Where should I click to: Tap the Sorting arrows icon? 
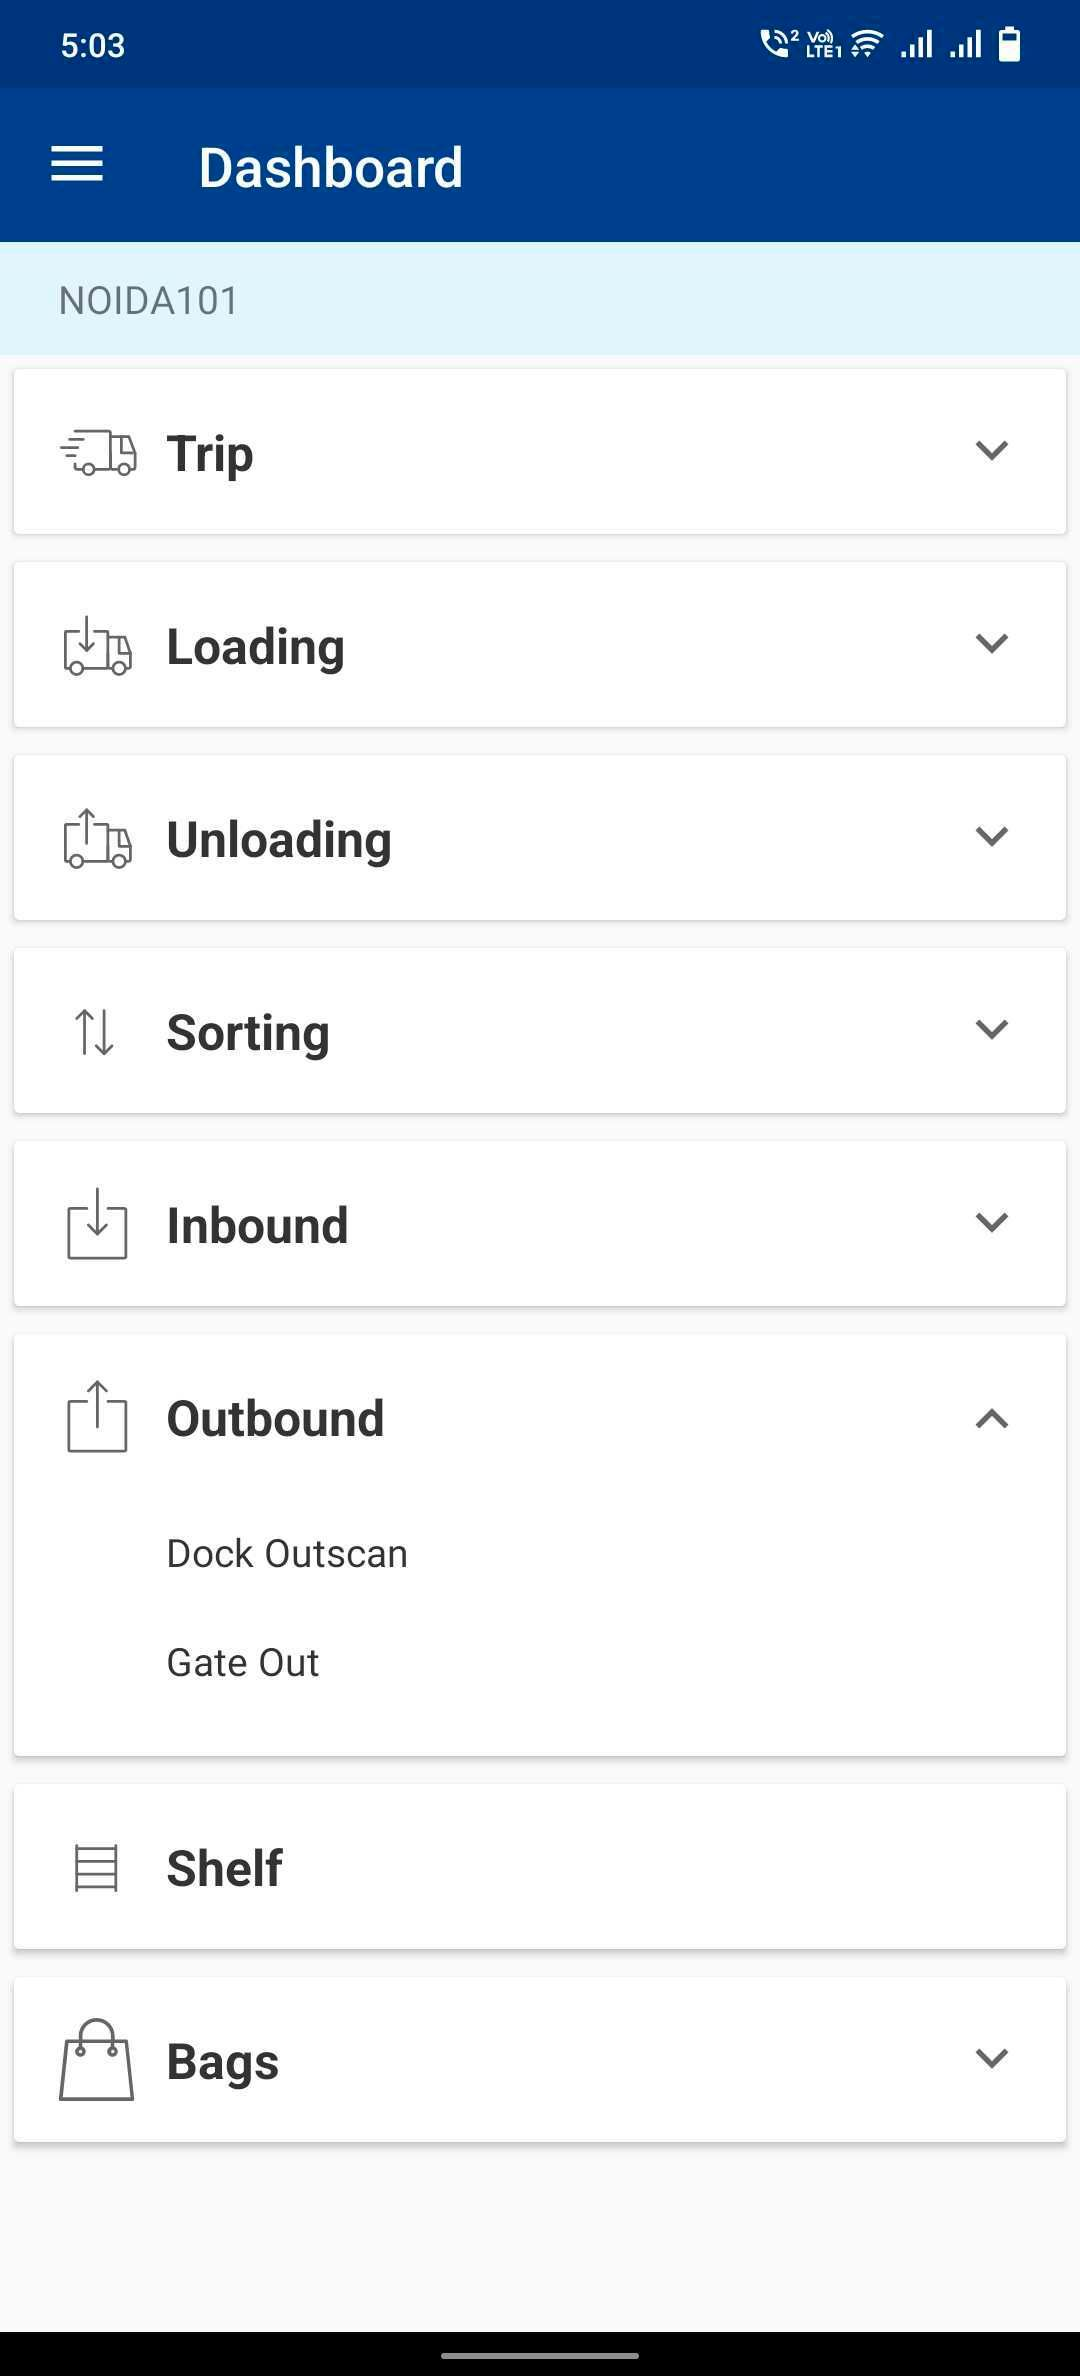[95, 1032]
